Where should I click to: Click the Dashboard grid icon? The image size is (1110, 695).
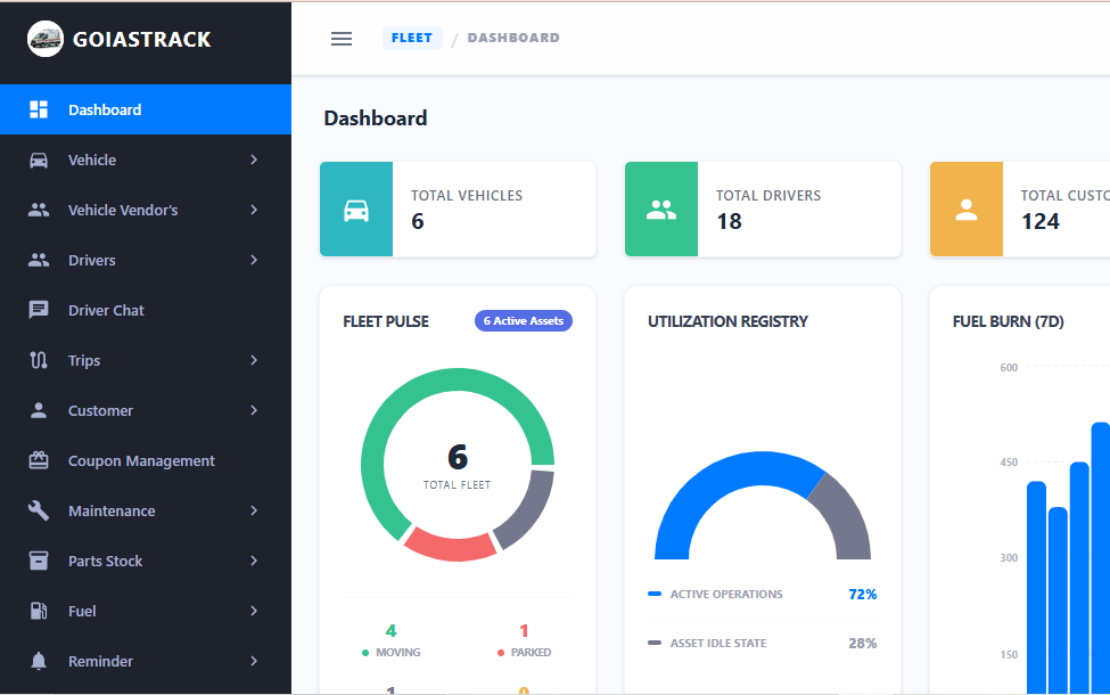pos(38,110)
